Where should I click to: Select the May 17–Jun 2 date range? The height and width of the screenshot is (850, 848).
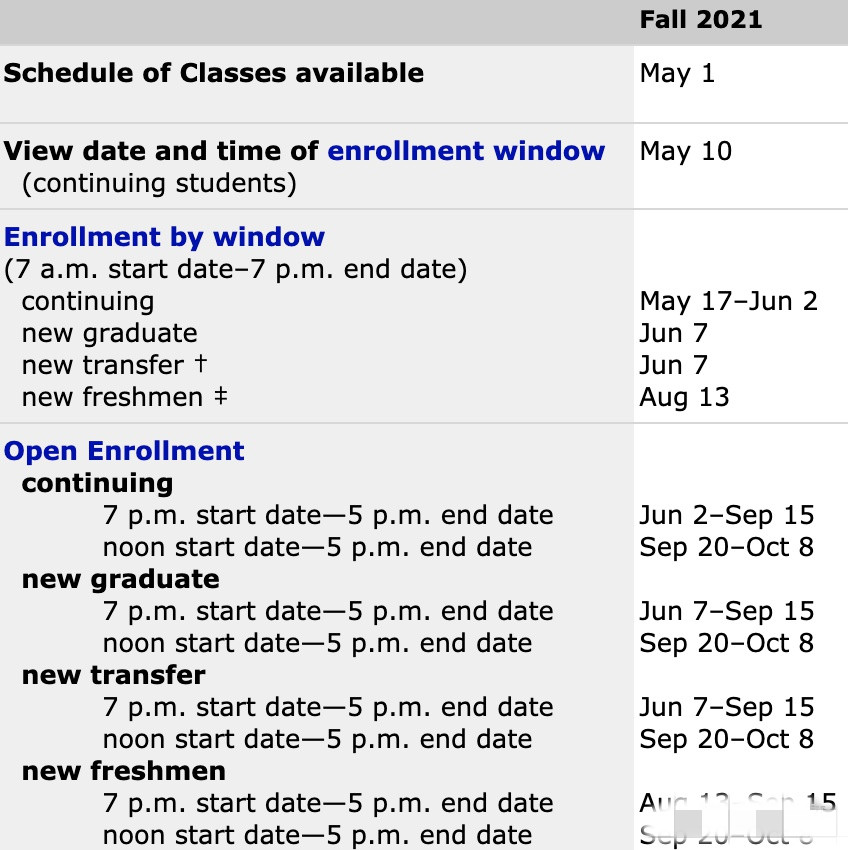click(x=728, y=301)
